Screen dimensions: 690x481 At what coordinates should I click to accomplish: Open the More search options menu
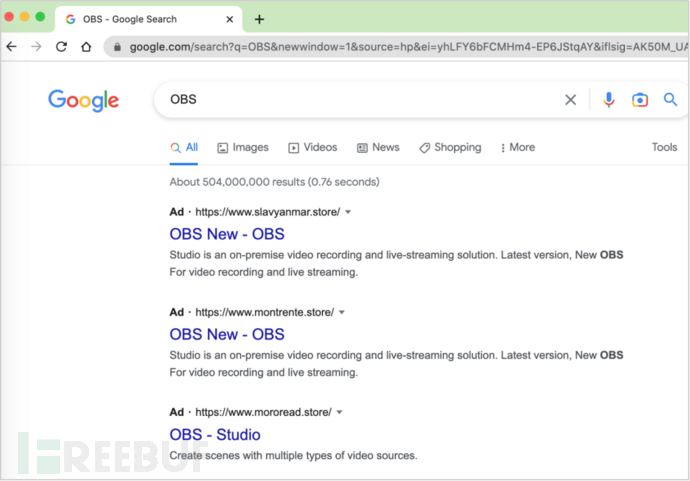518,147
